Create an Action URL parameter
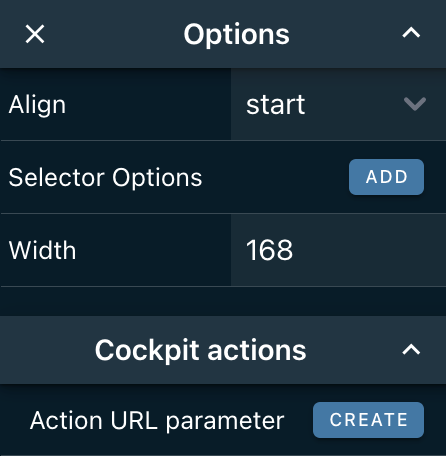The image size is (446, 456). coord(368,420)
